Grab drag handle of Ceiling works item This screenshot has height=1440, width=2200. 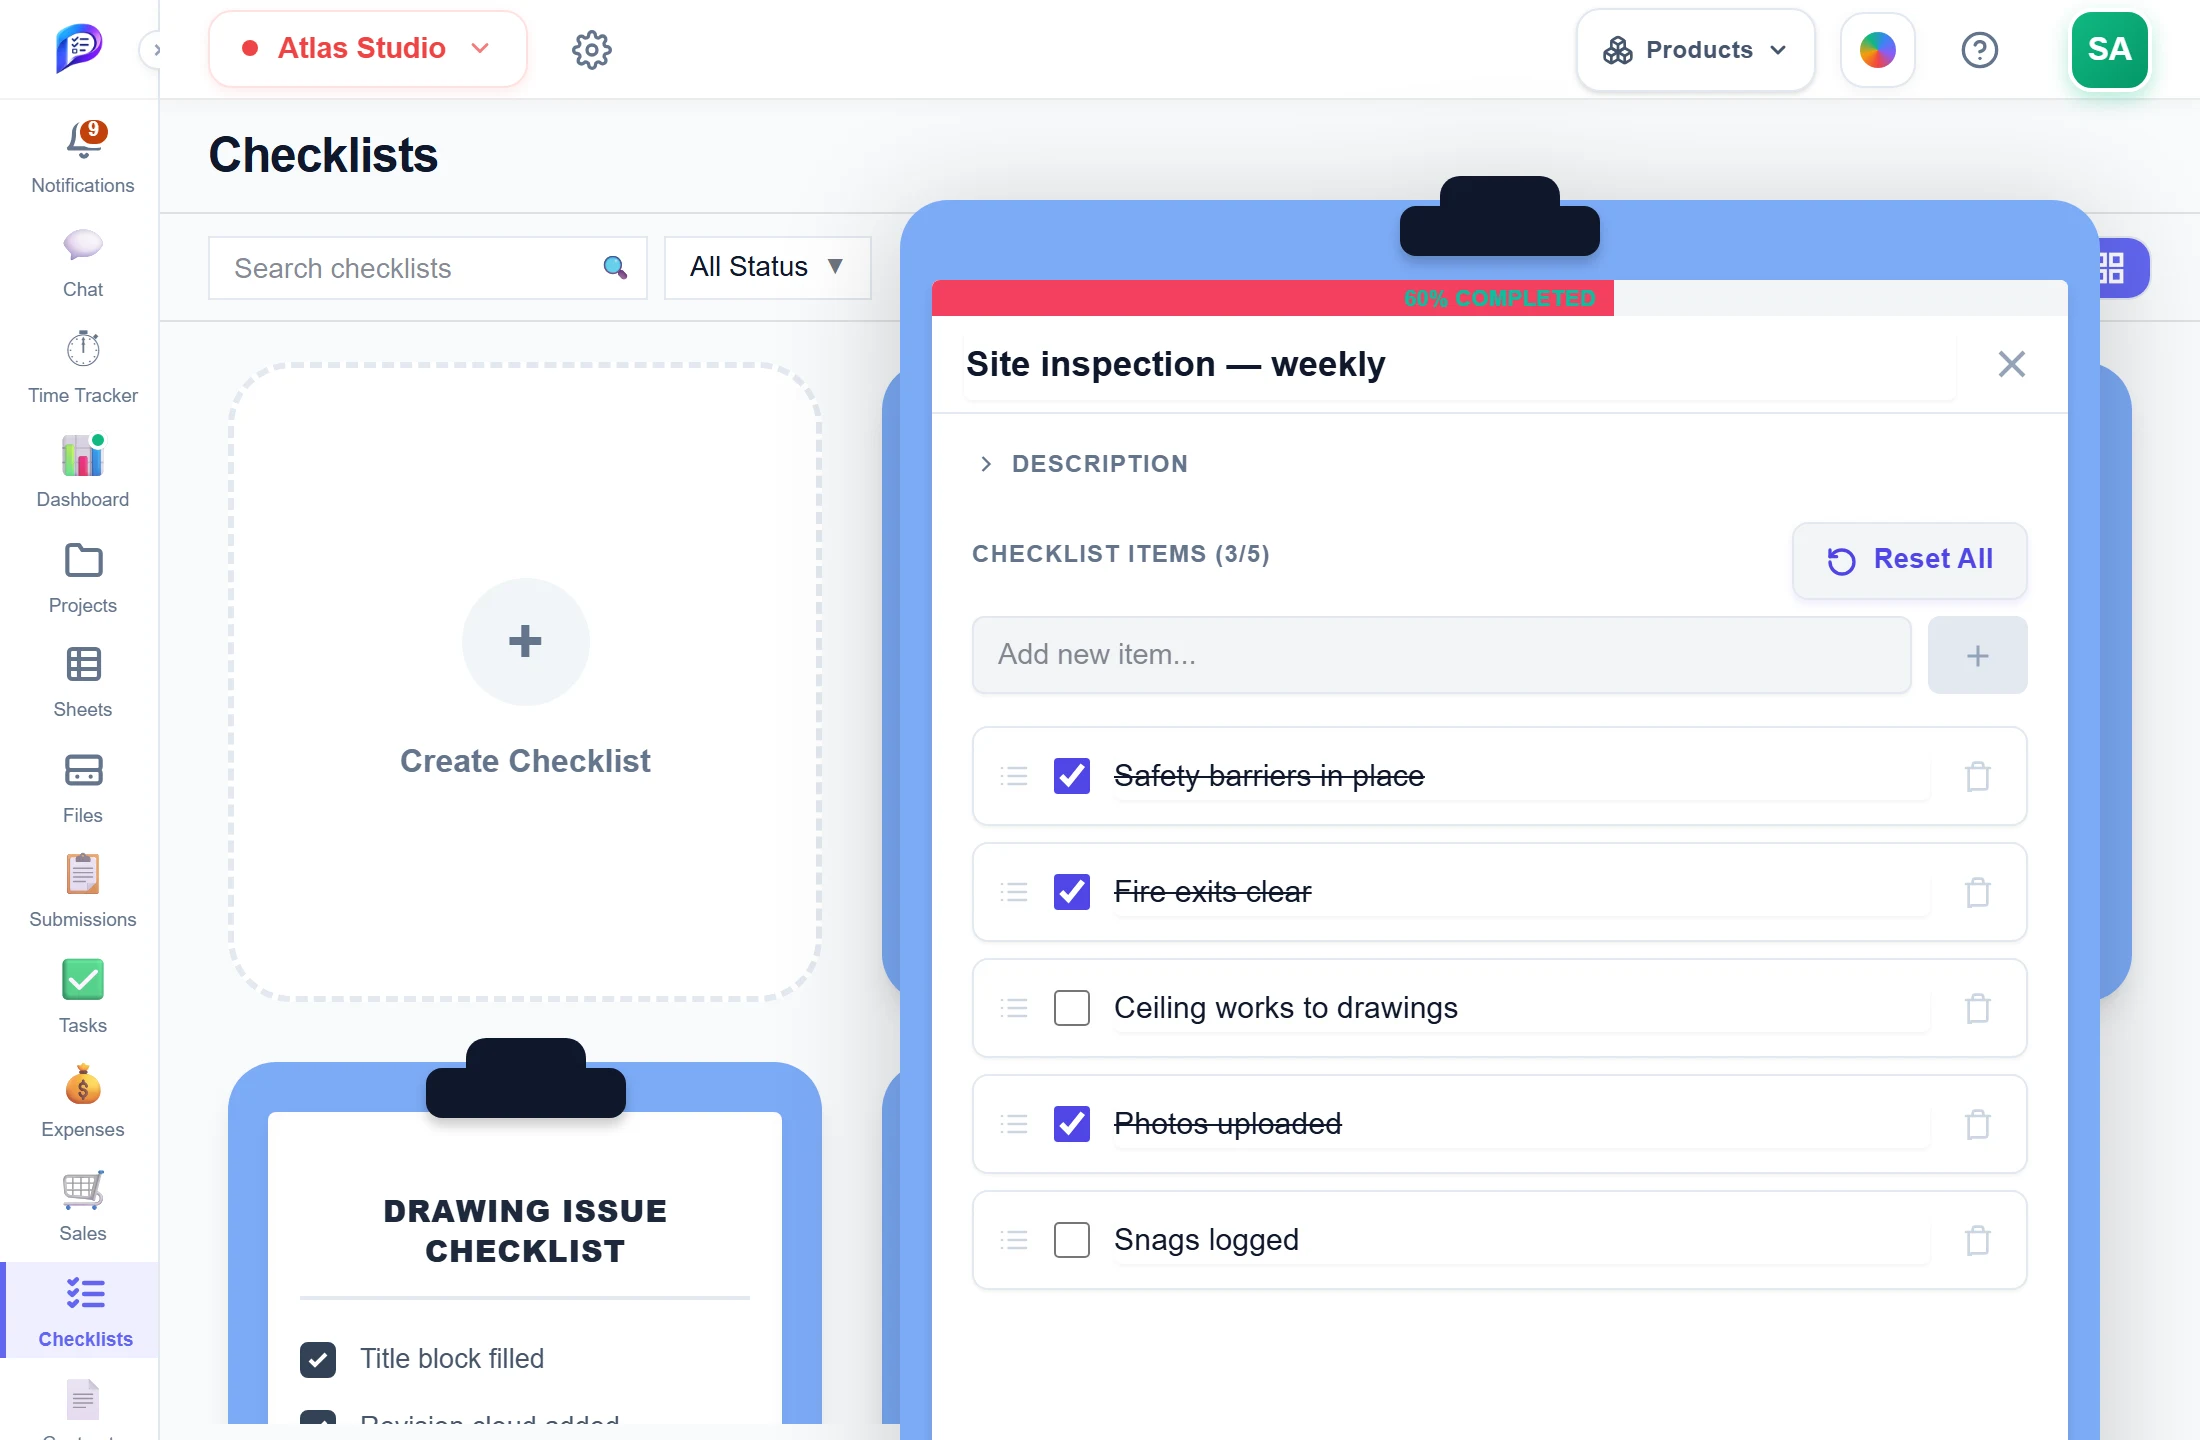(1014, 1008)
